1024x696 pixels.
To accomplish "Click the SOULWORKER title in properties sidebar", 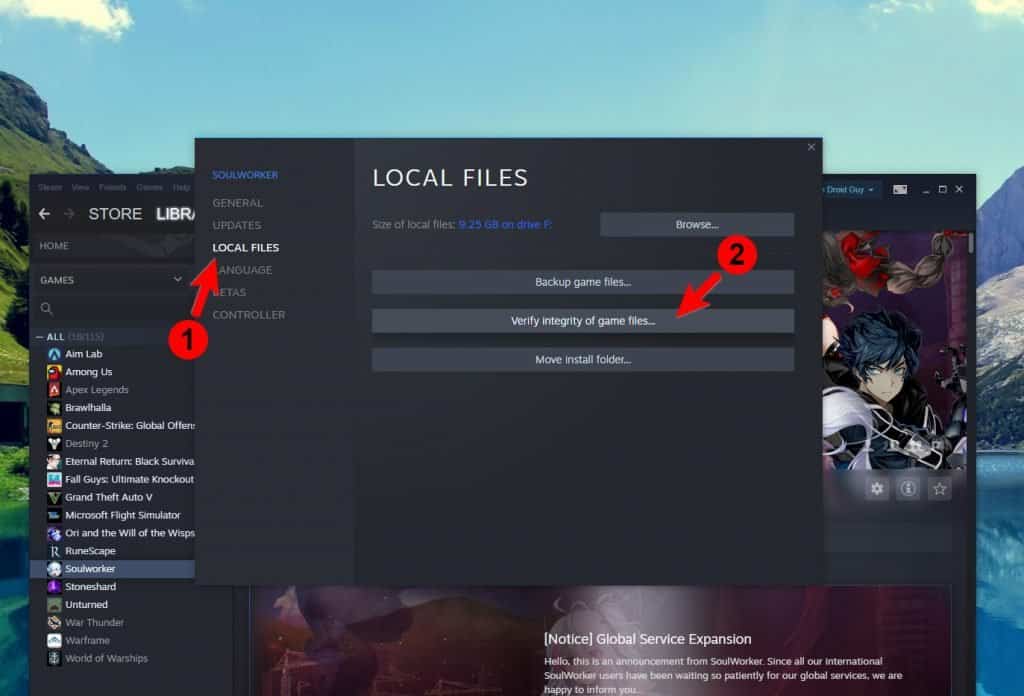I will [245, 175].
